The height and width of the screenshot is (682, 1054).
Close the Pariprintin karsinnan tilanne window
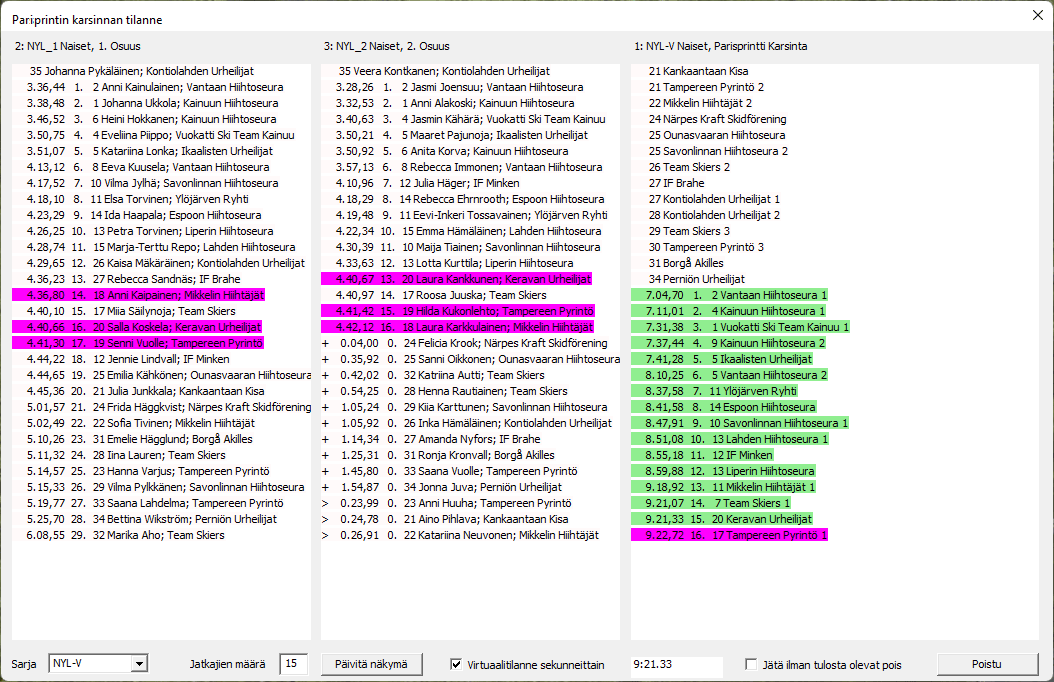click(1036, 16)
